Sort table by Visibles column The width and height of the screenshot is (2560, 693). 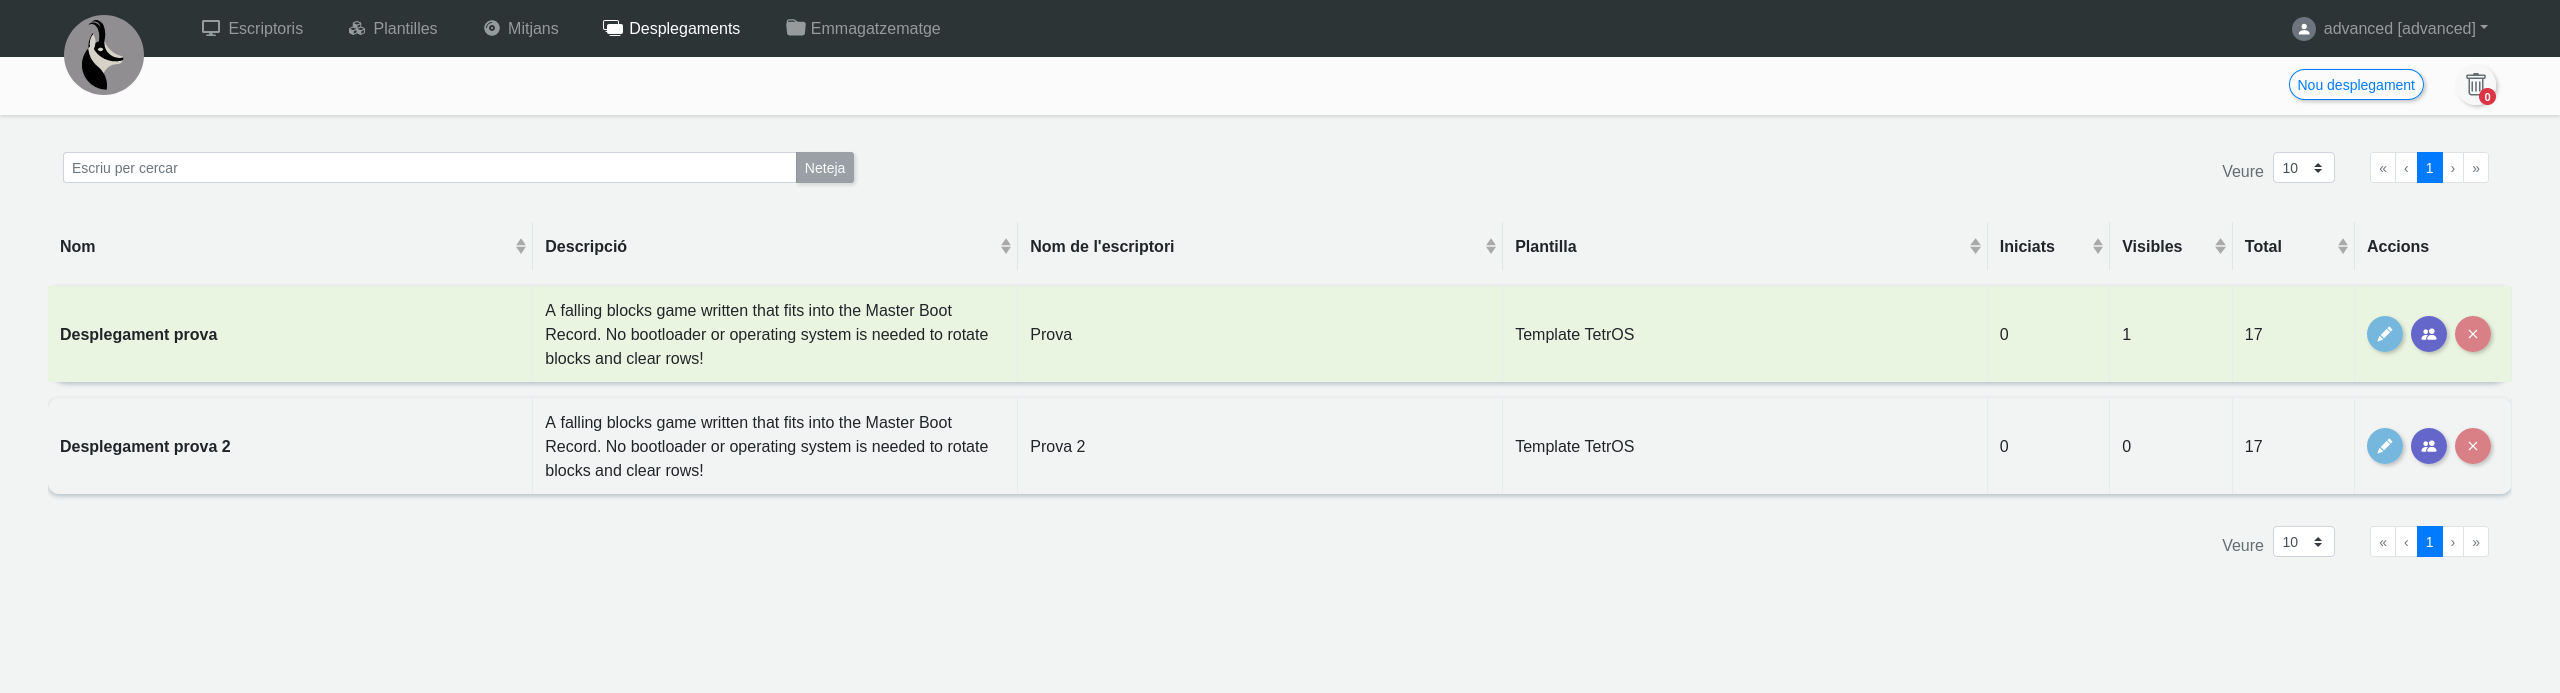[x=2170, y=247]
